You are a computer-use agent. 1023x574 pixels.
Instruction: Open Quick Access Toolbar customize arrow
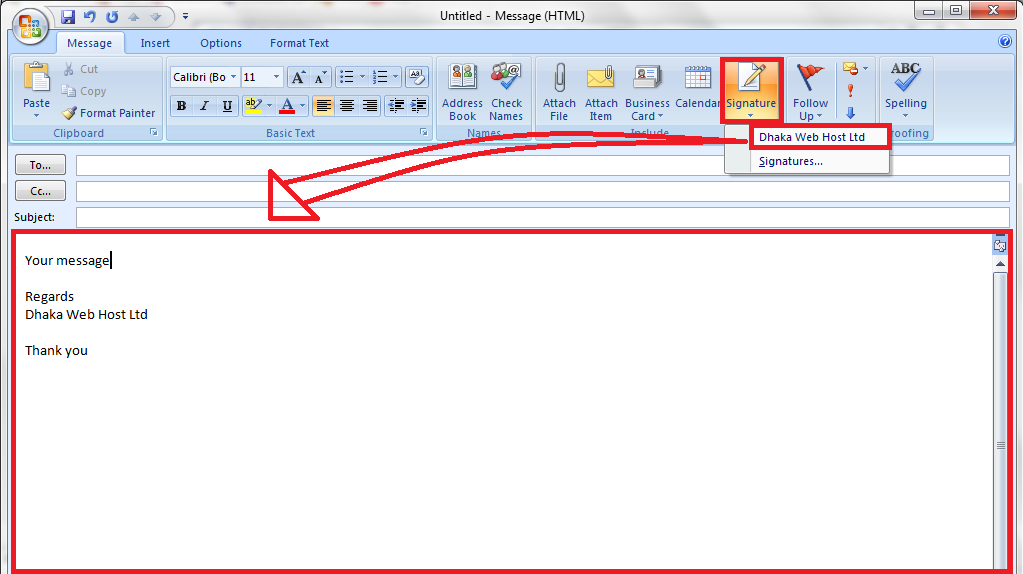point(185,16)
